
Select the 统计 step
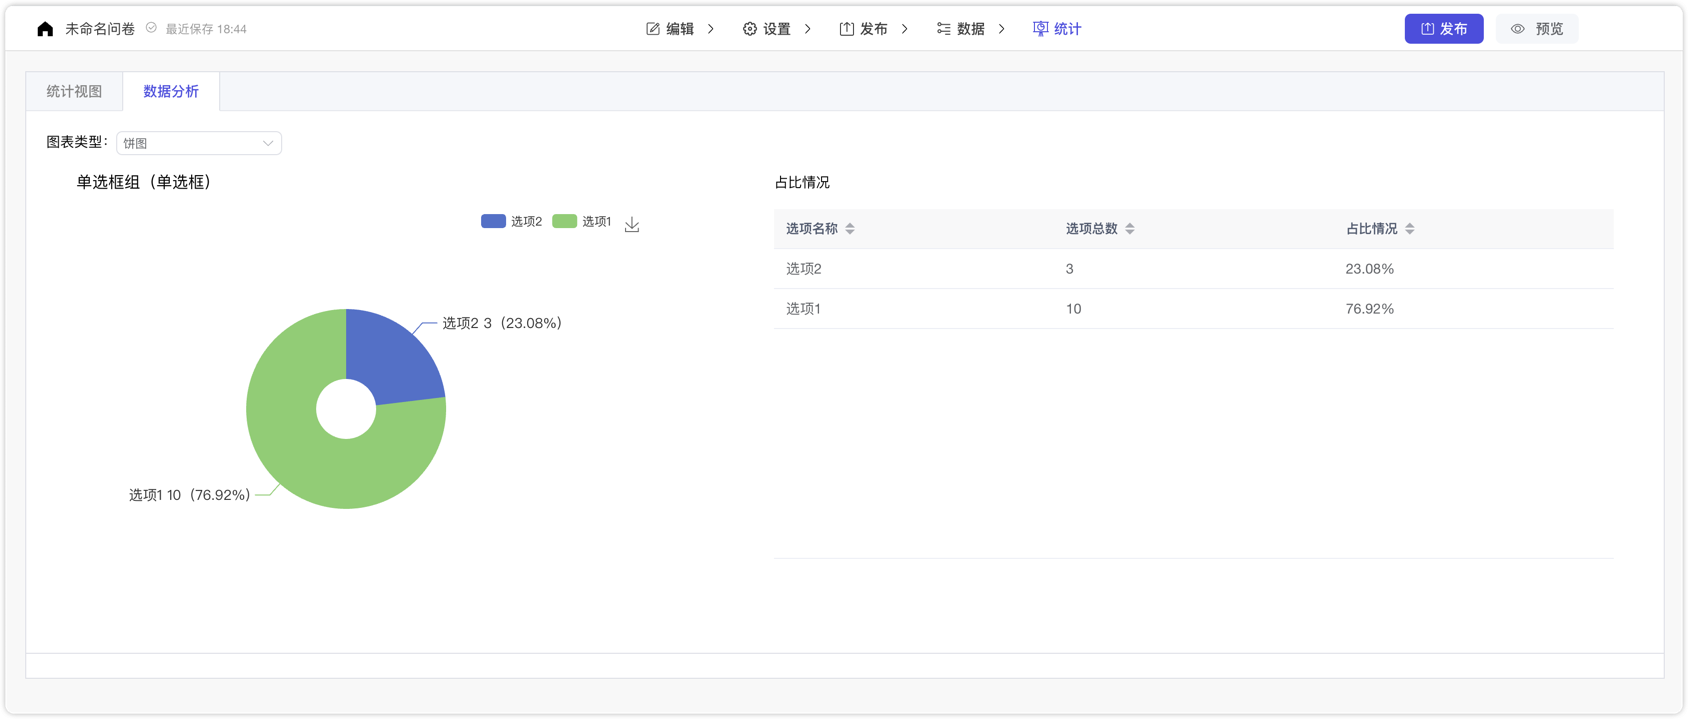pos(1057,29)
